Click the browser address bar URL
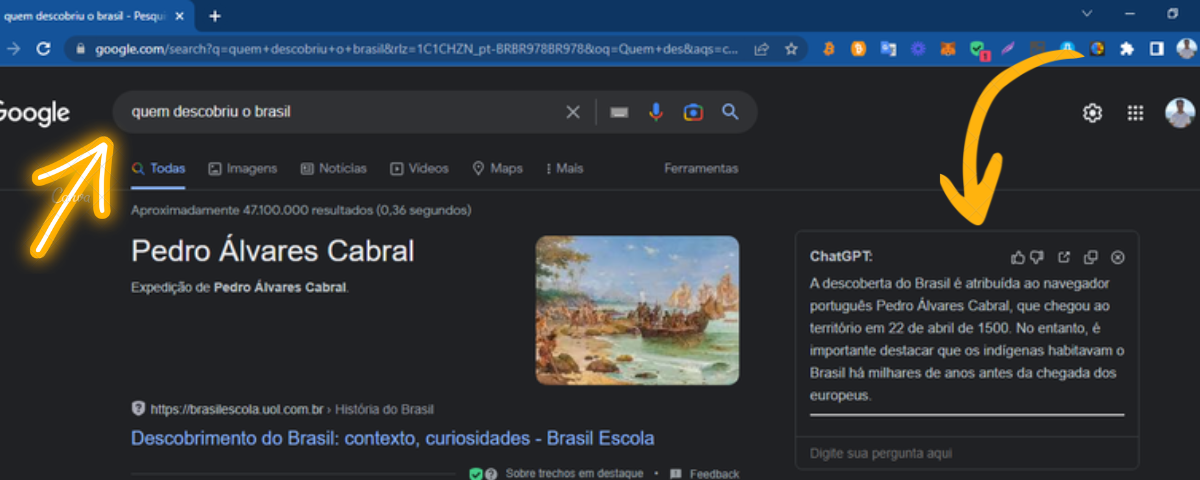This screenshot has height=480, width=1200. 417,48
